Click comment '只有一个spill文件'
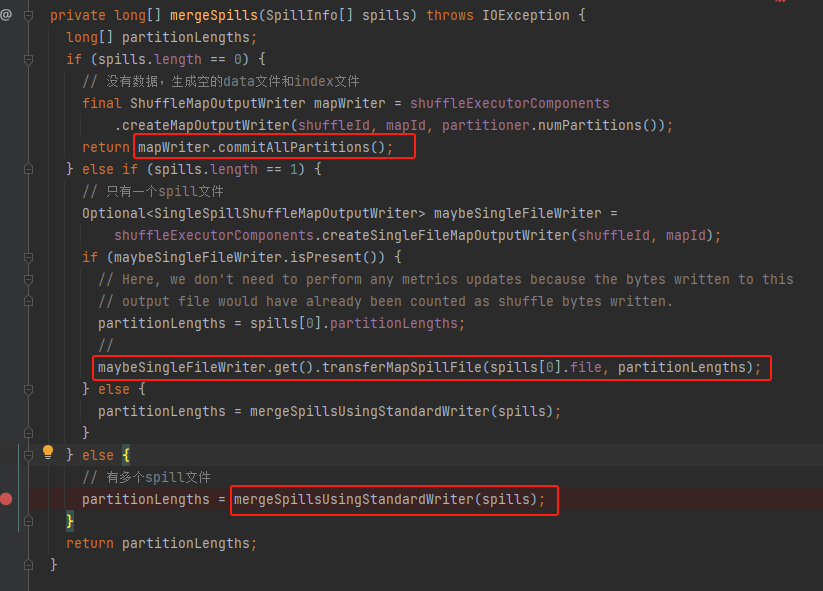The height and width of the screenshot is (591, 823). (153, 192)
